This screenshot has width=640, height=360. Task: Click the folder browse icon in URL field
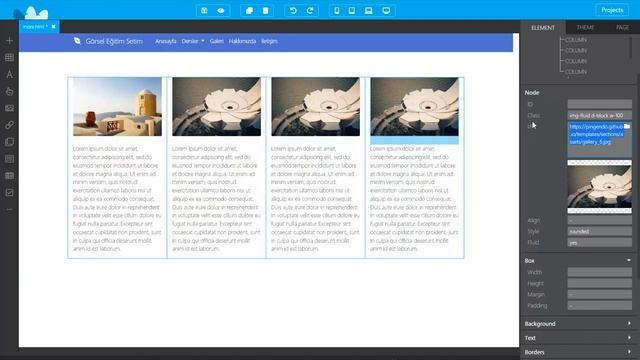coord(627,127)
